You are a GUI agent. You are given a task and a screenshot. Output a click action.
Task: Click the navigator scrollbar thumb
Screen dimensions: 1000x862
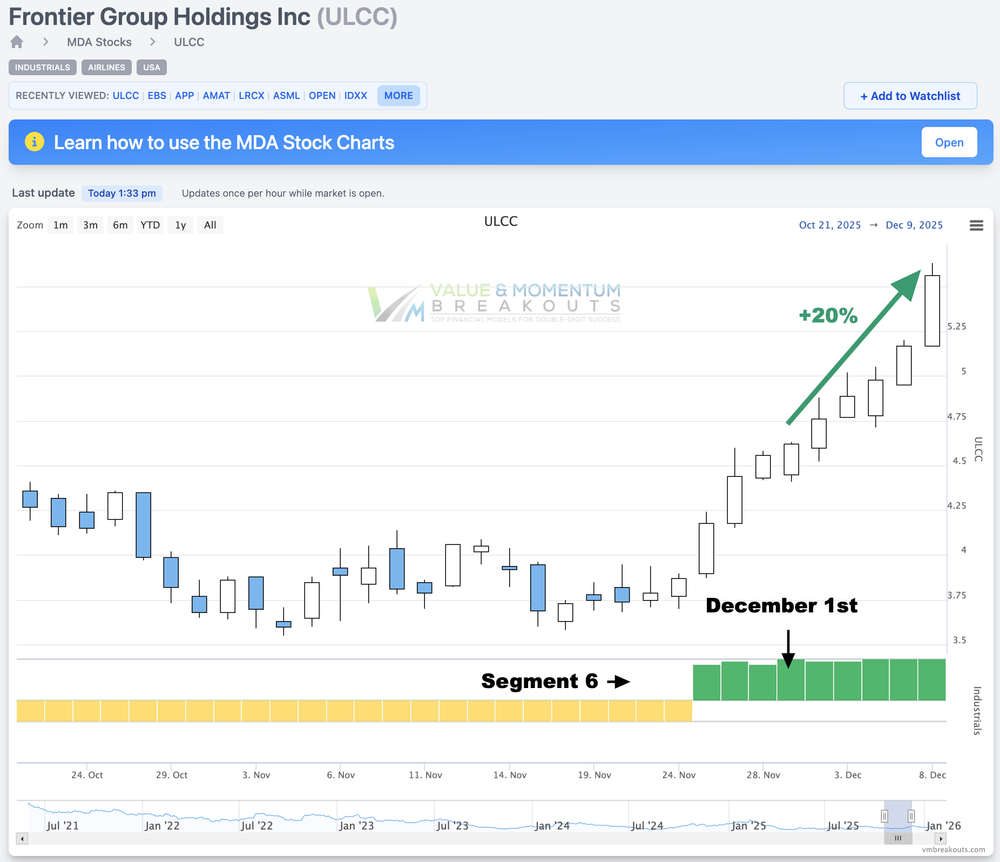pos(898,838)
